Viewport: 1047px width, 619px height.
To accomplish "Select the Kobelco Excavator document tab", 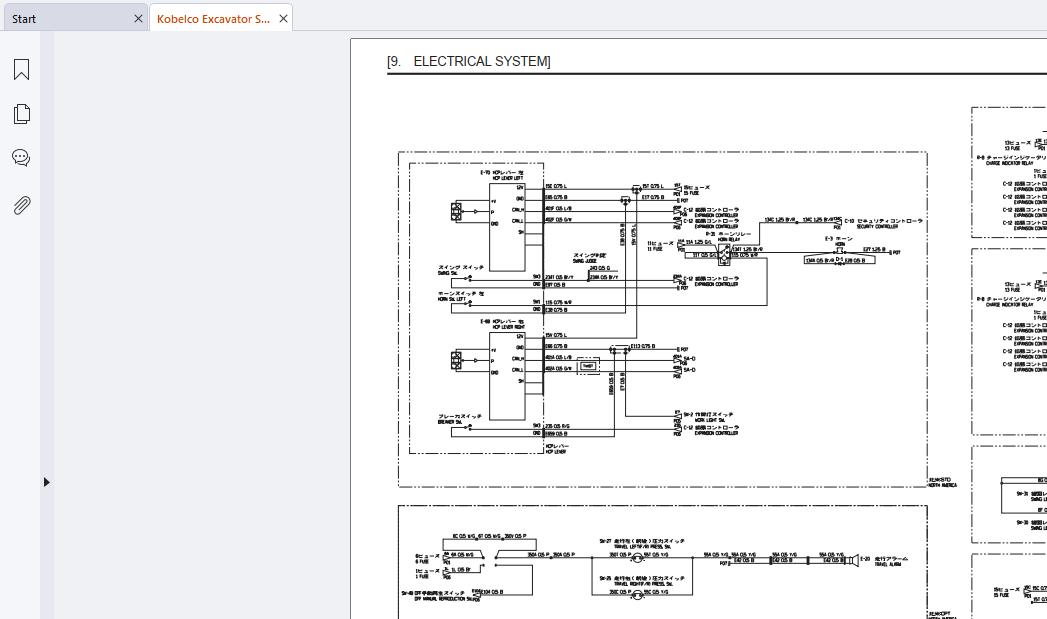I will [x=214, y=19].
